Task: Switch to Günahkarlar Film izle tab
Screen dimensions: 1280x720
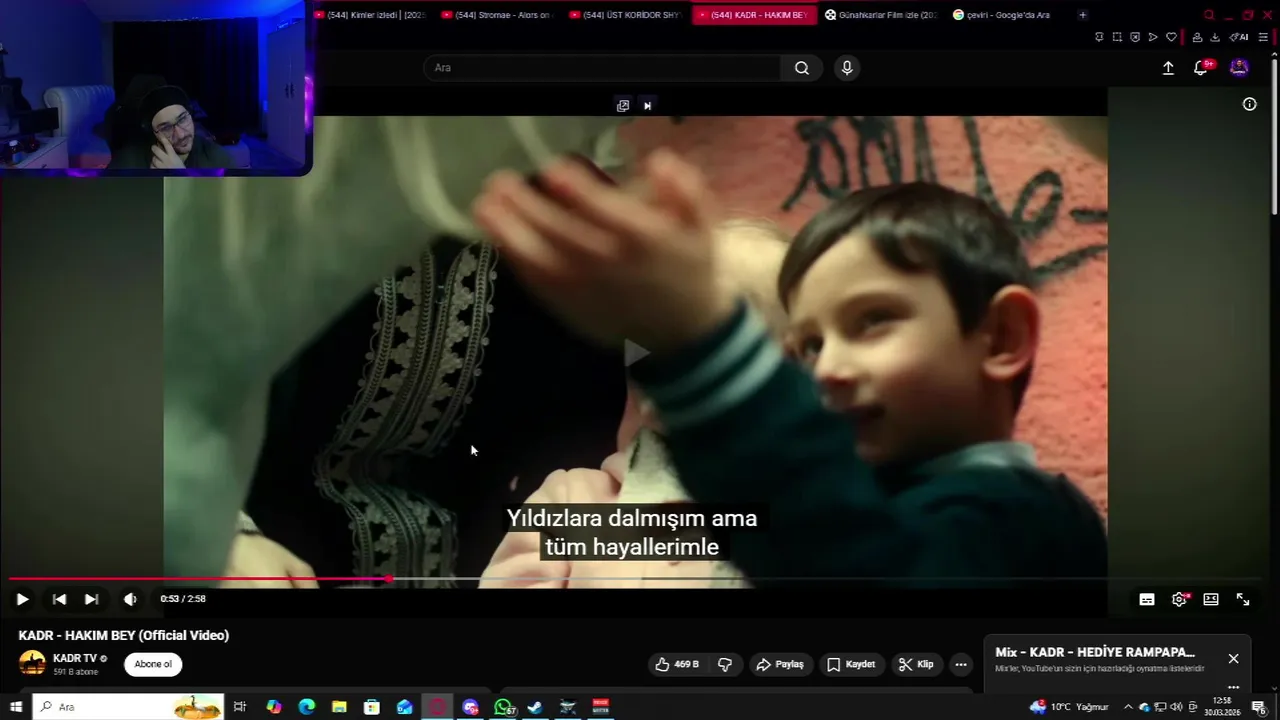Action: (881, 15)
